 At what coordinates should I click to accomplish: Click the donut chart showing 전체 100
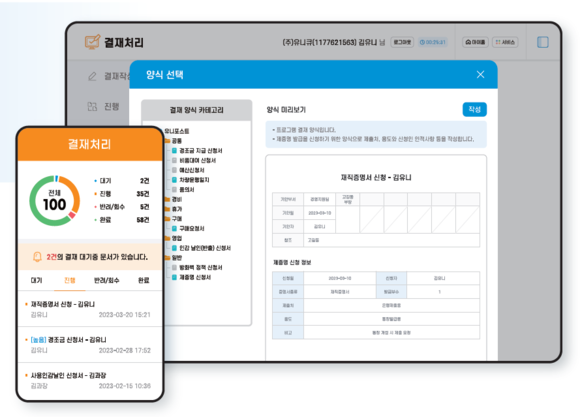tap(55, 201)
